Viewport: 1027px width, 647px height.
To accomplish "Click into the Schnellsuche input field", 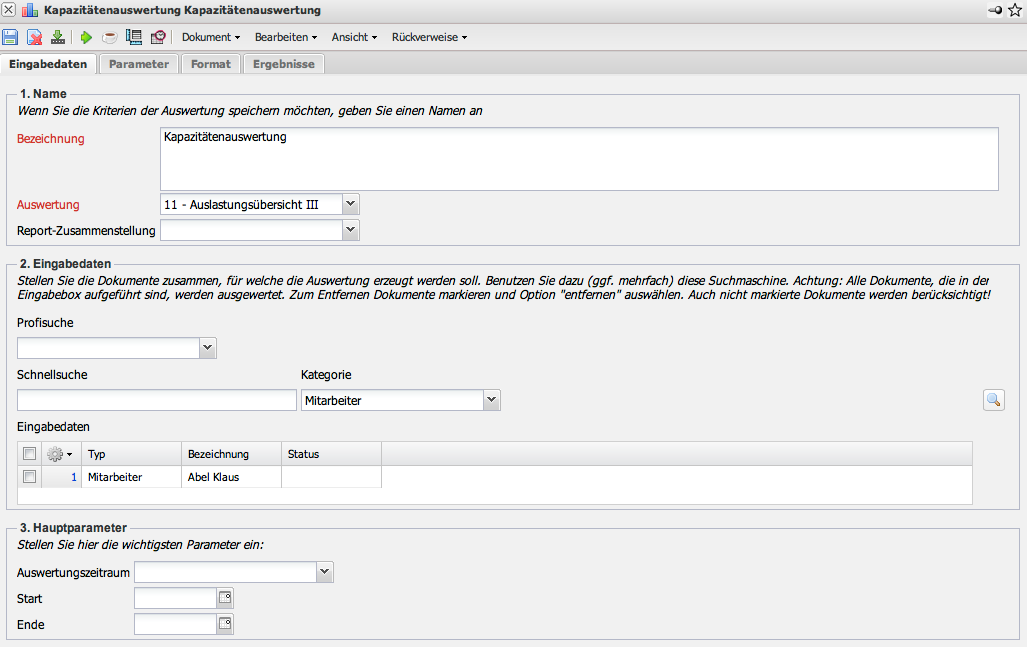I will click(x=157, y=400).
